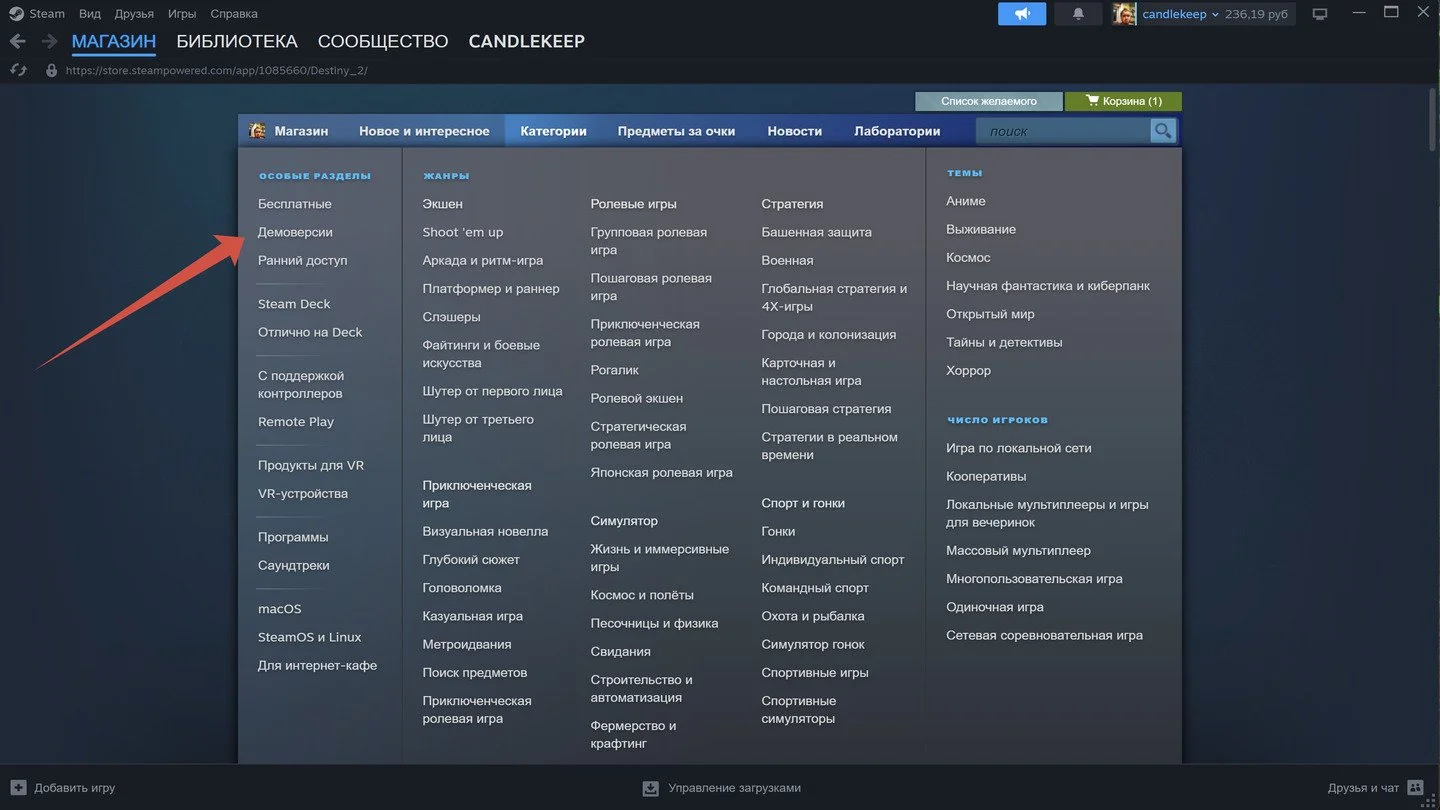1440x810 pixels.
Task: Open the Ранний доступ link
Action: coord(303,260)
